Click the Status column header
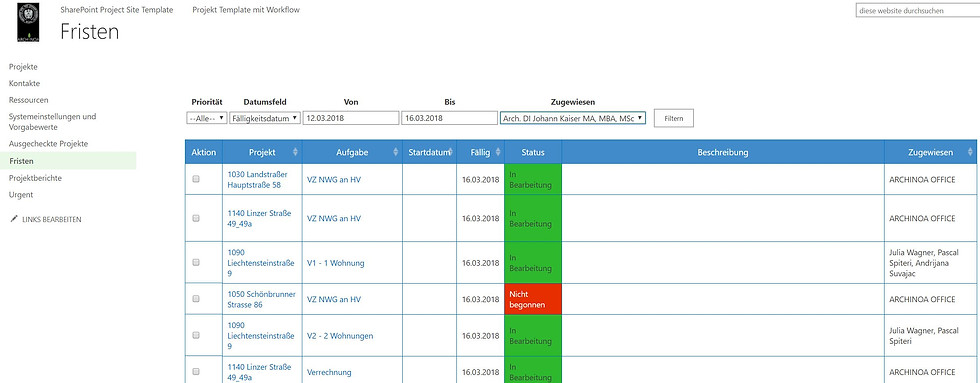 tap(533, 152)
